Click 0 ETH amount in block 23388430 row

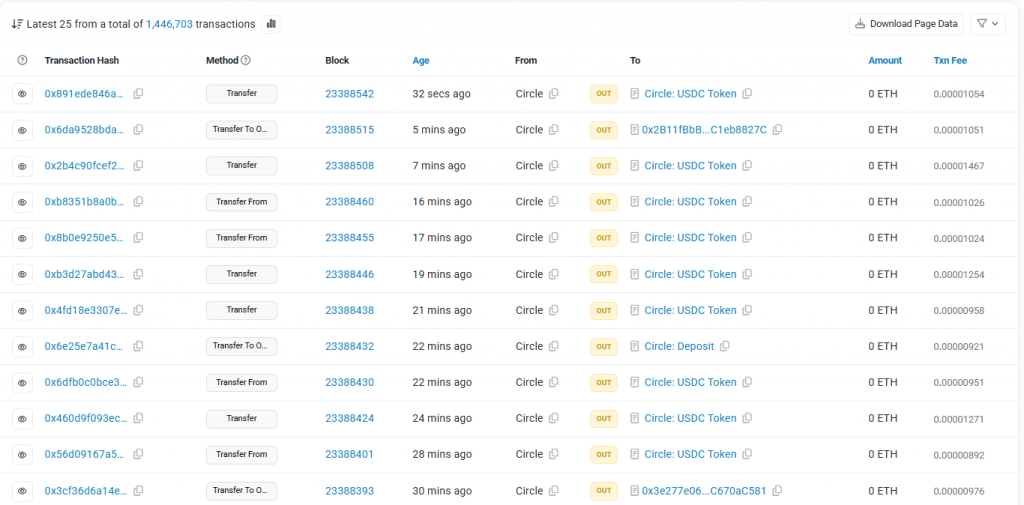883,382
